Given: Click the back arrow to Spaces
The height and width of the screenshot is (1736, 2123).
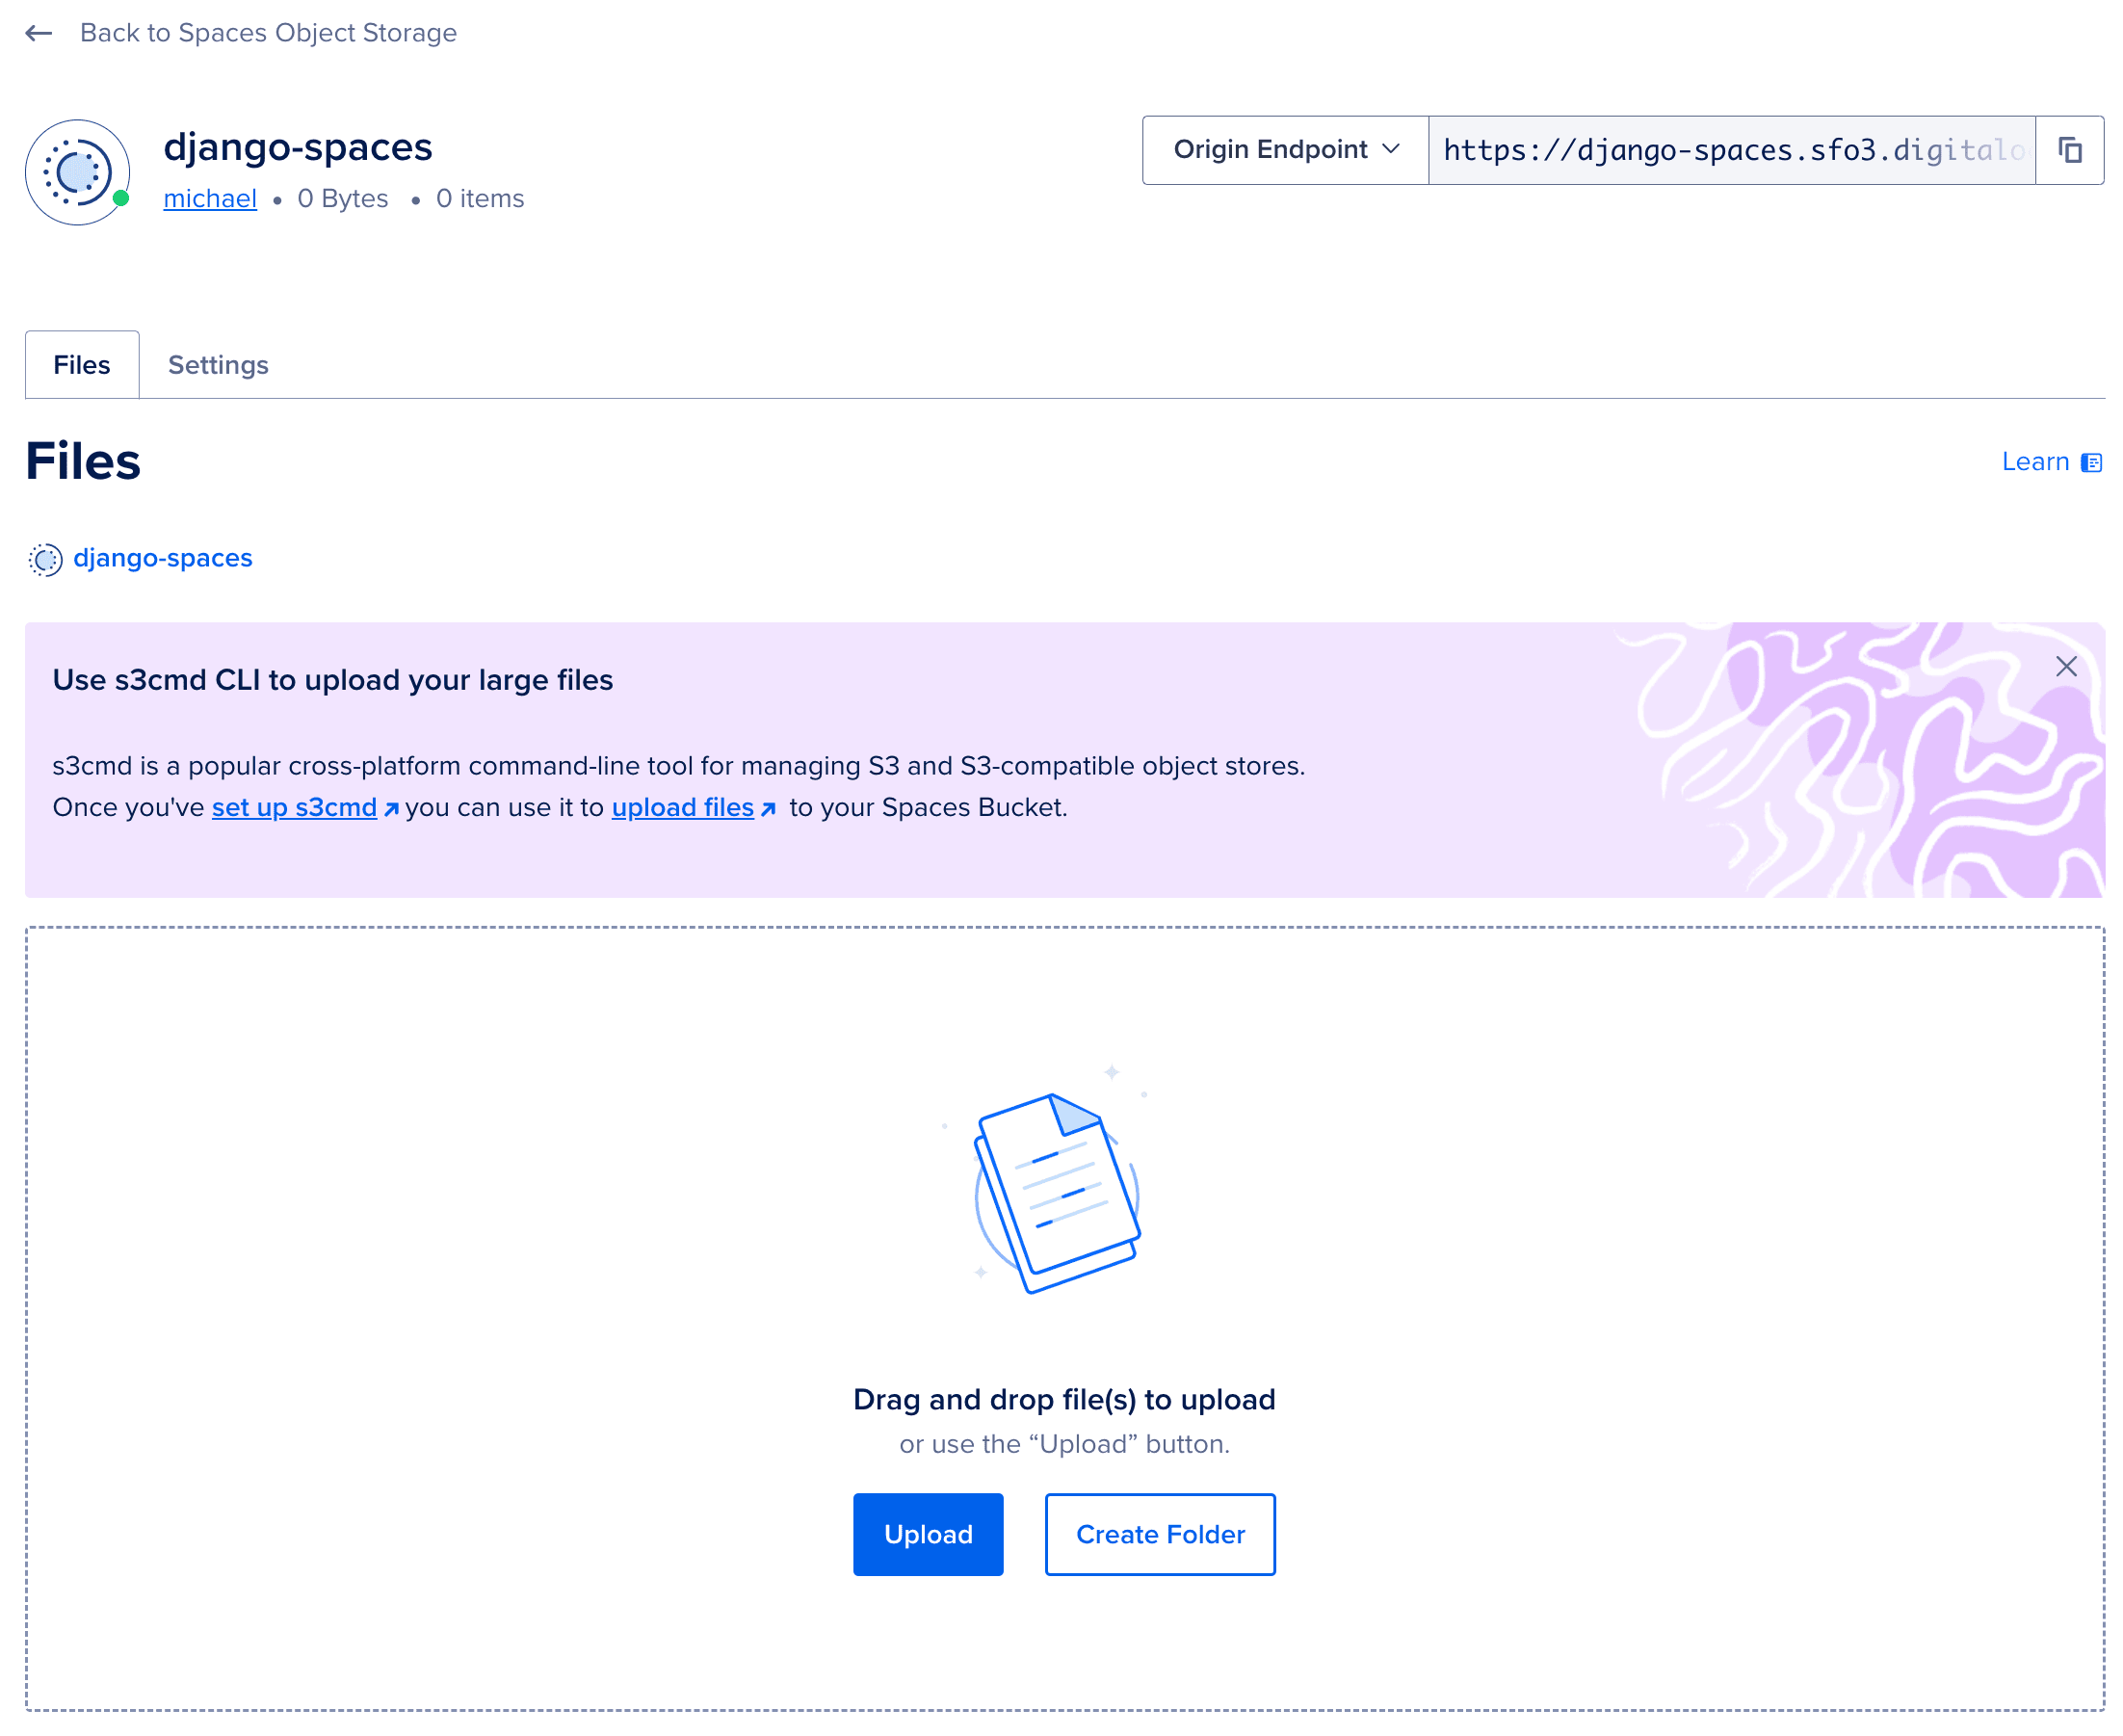Looking at the screenshot, I should (x=38, y=33).
